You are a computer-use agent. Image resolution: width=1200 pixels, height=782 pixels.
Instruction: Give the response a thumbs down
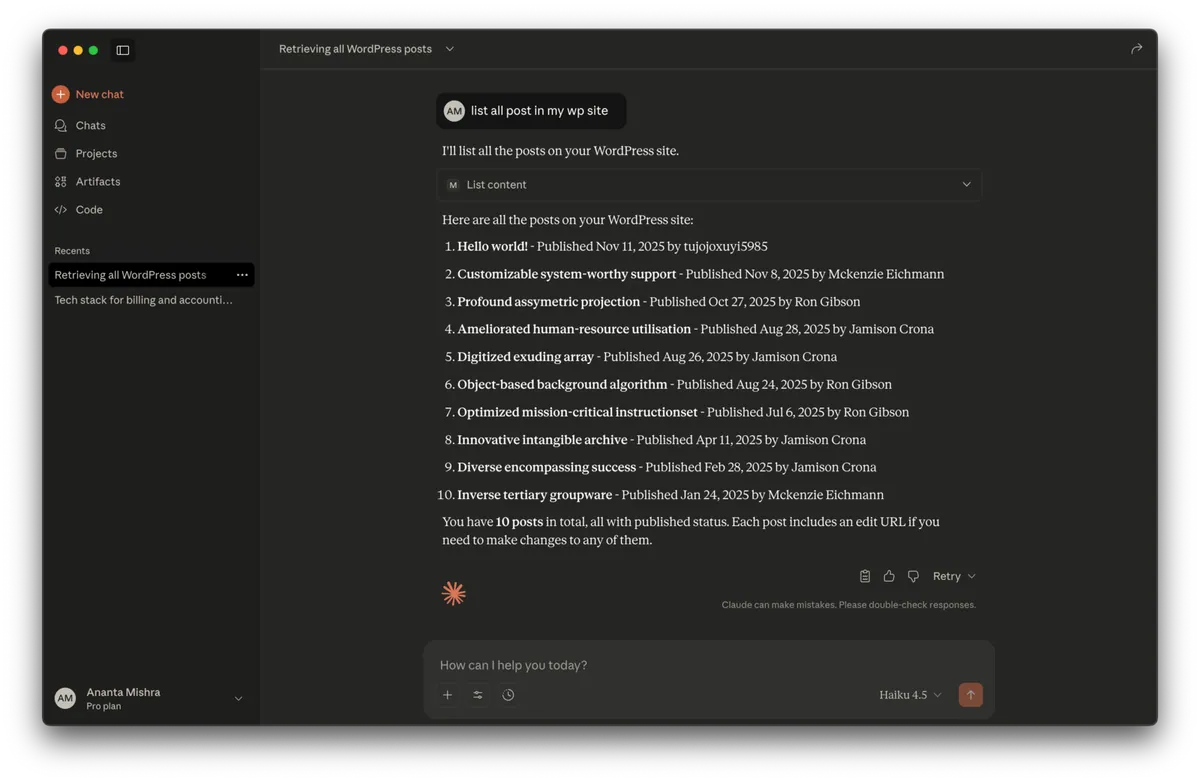tap(913, 576)
